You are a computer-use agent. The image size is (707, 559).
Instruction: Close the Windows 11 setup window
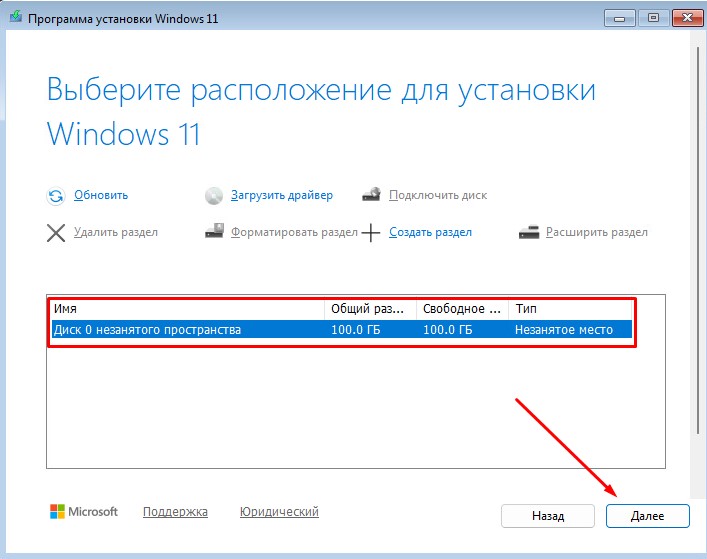687,18
